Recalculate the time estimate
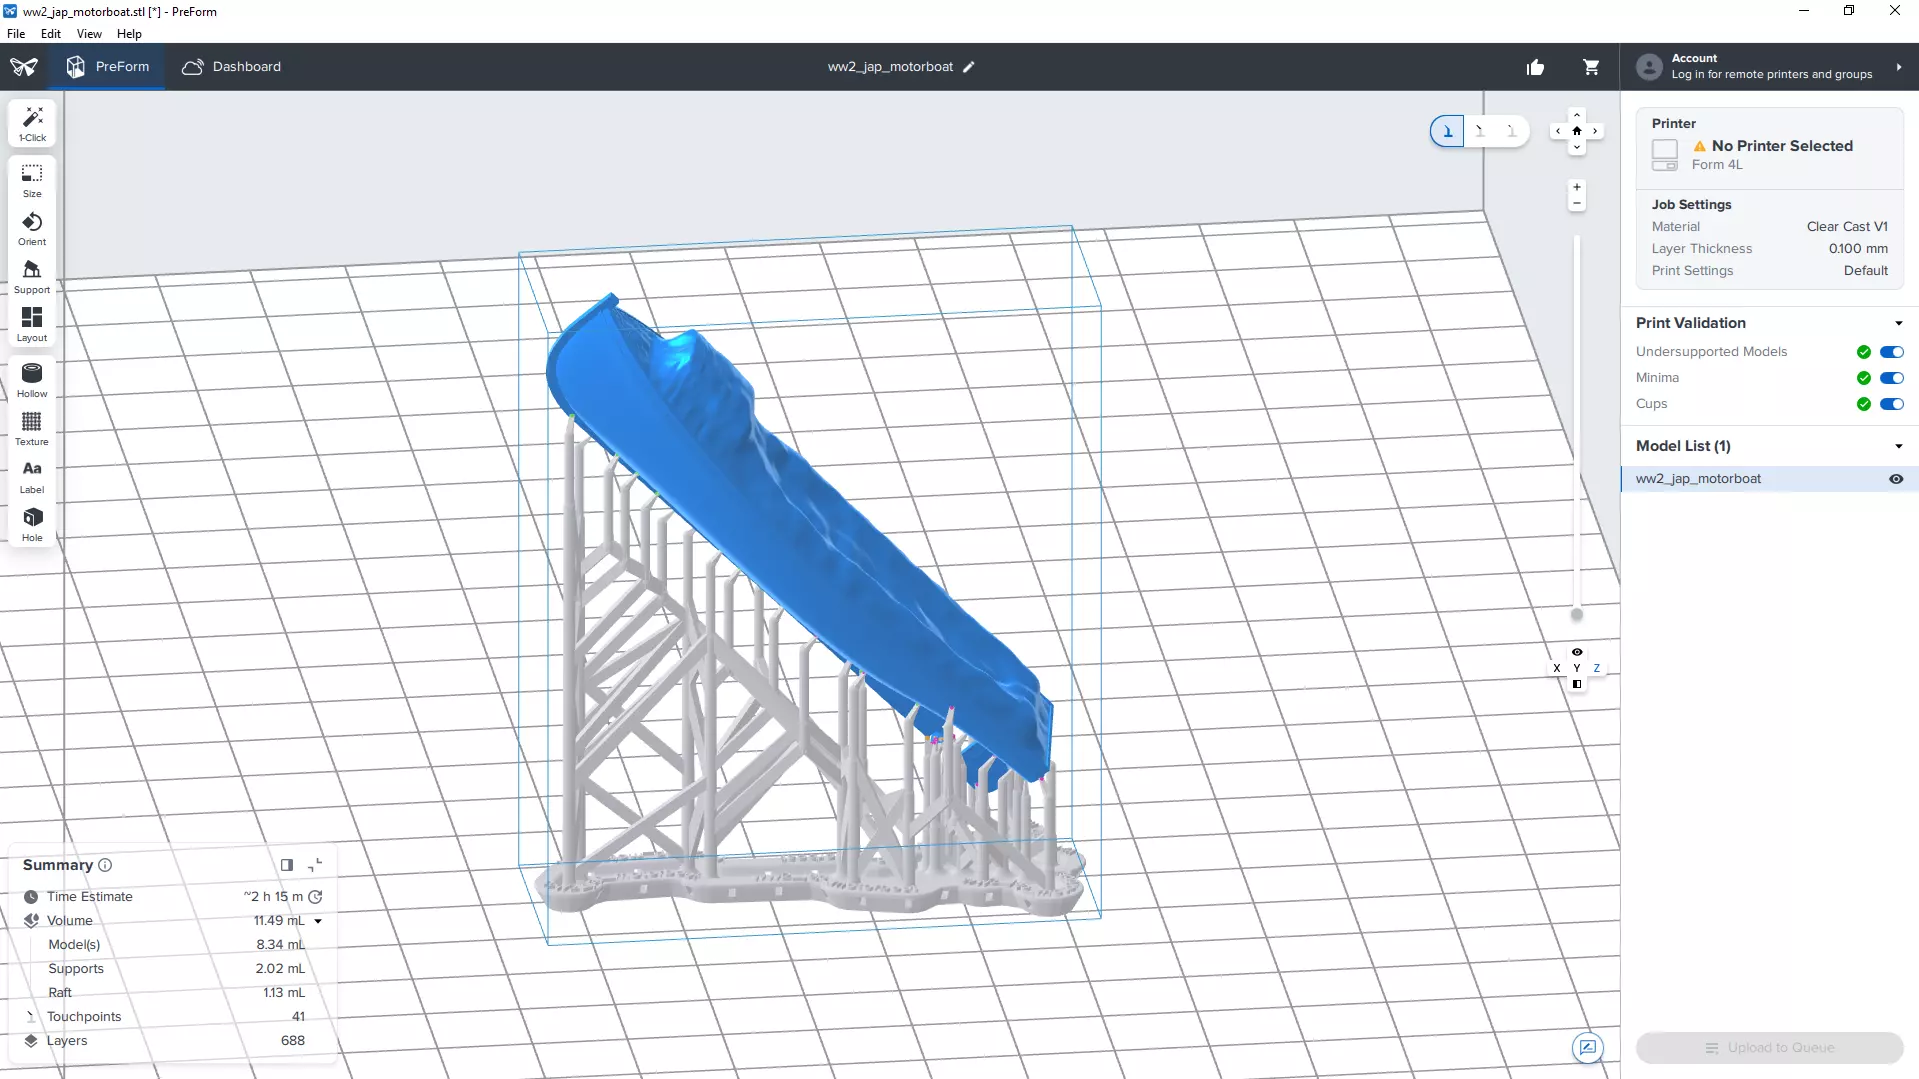 [x=316, y=897]
